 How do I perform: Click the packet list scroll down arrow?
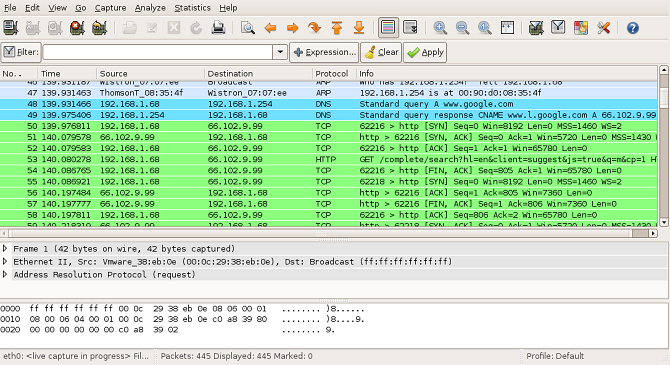coord(664,222)
